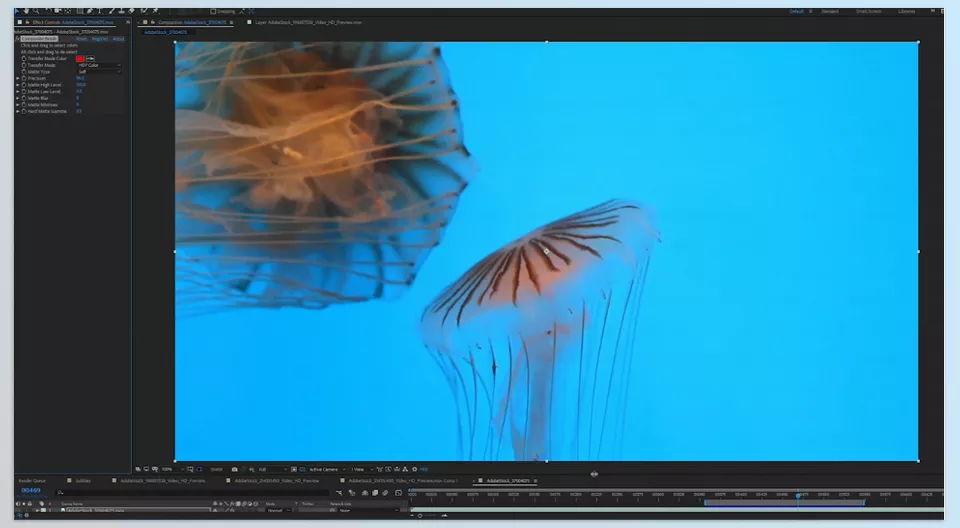Switch to the Effect Controls panel tab

coord(73,22)
